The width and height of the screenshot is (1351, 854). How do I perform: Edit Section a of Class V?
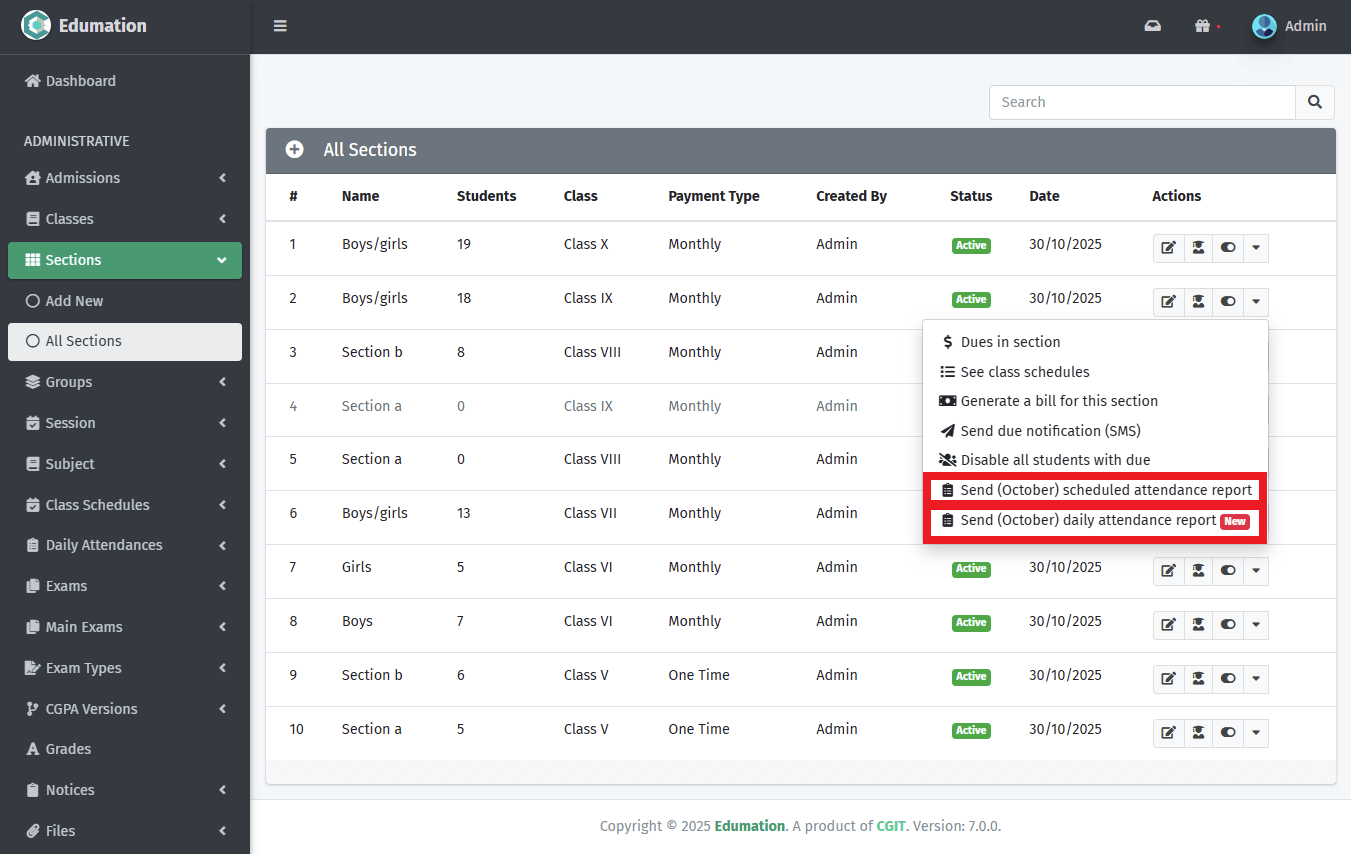[x=1168, y=733]
